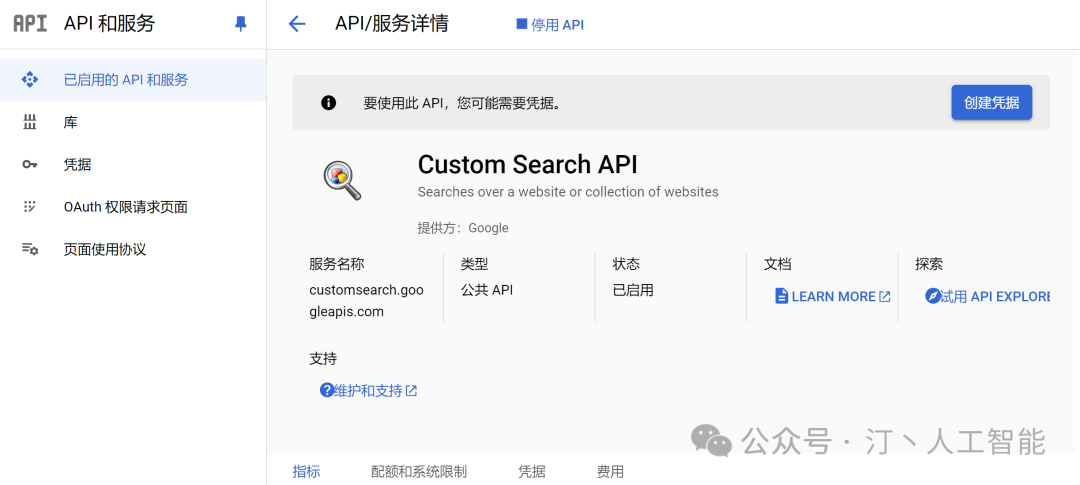Screen dimensions: 1080x485
Task: Open 已启用的 API 和服务 in sidebar
Action: pos(133,80)
